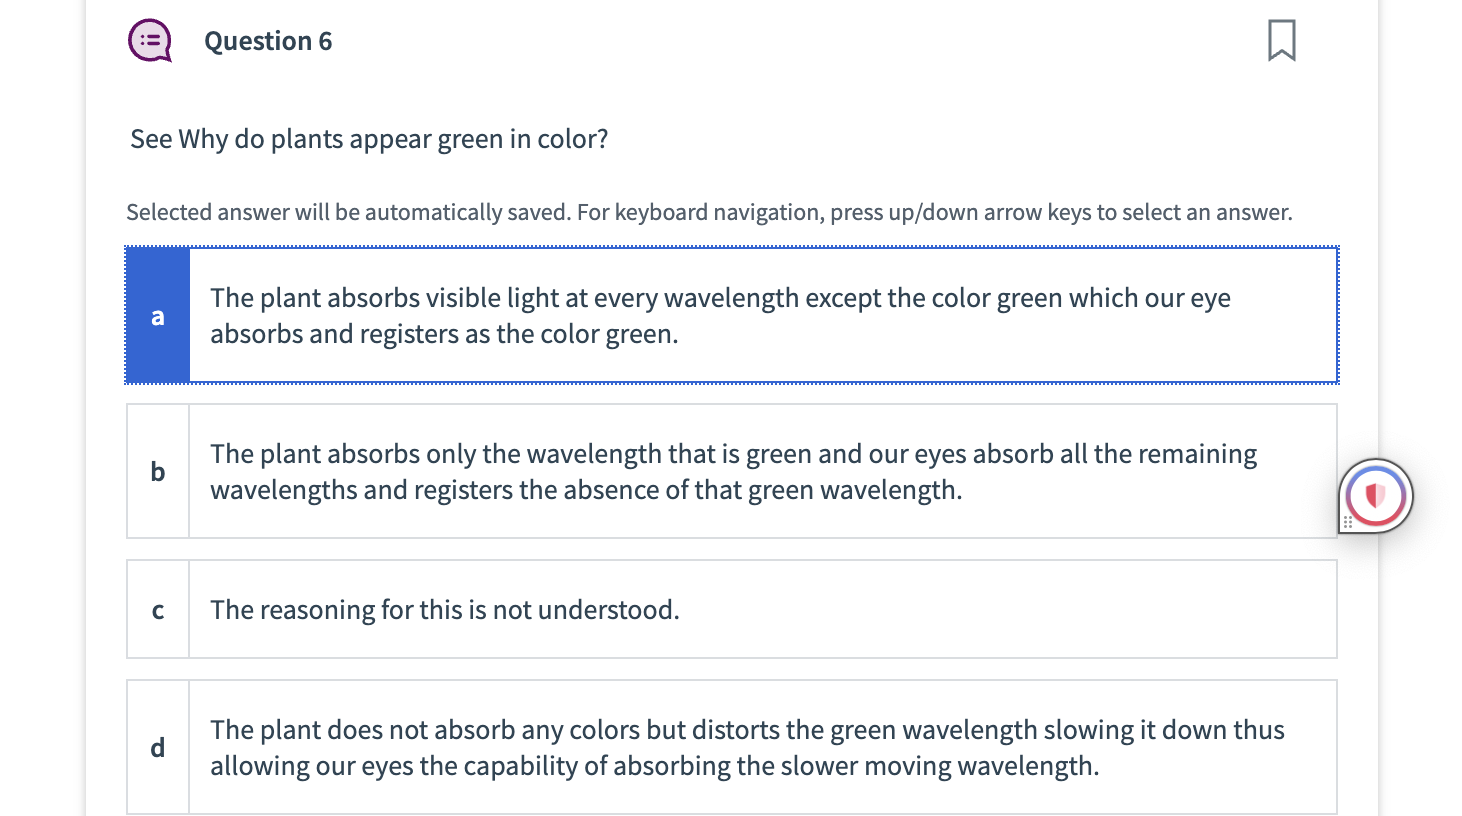Click the shield symbol inside the circular widget
The image size is (1462, 816).
[1375, 495]
